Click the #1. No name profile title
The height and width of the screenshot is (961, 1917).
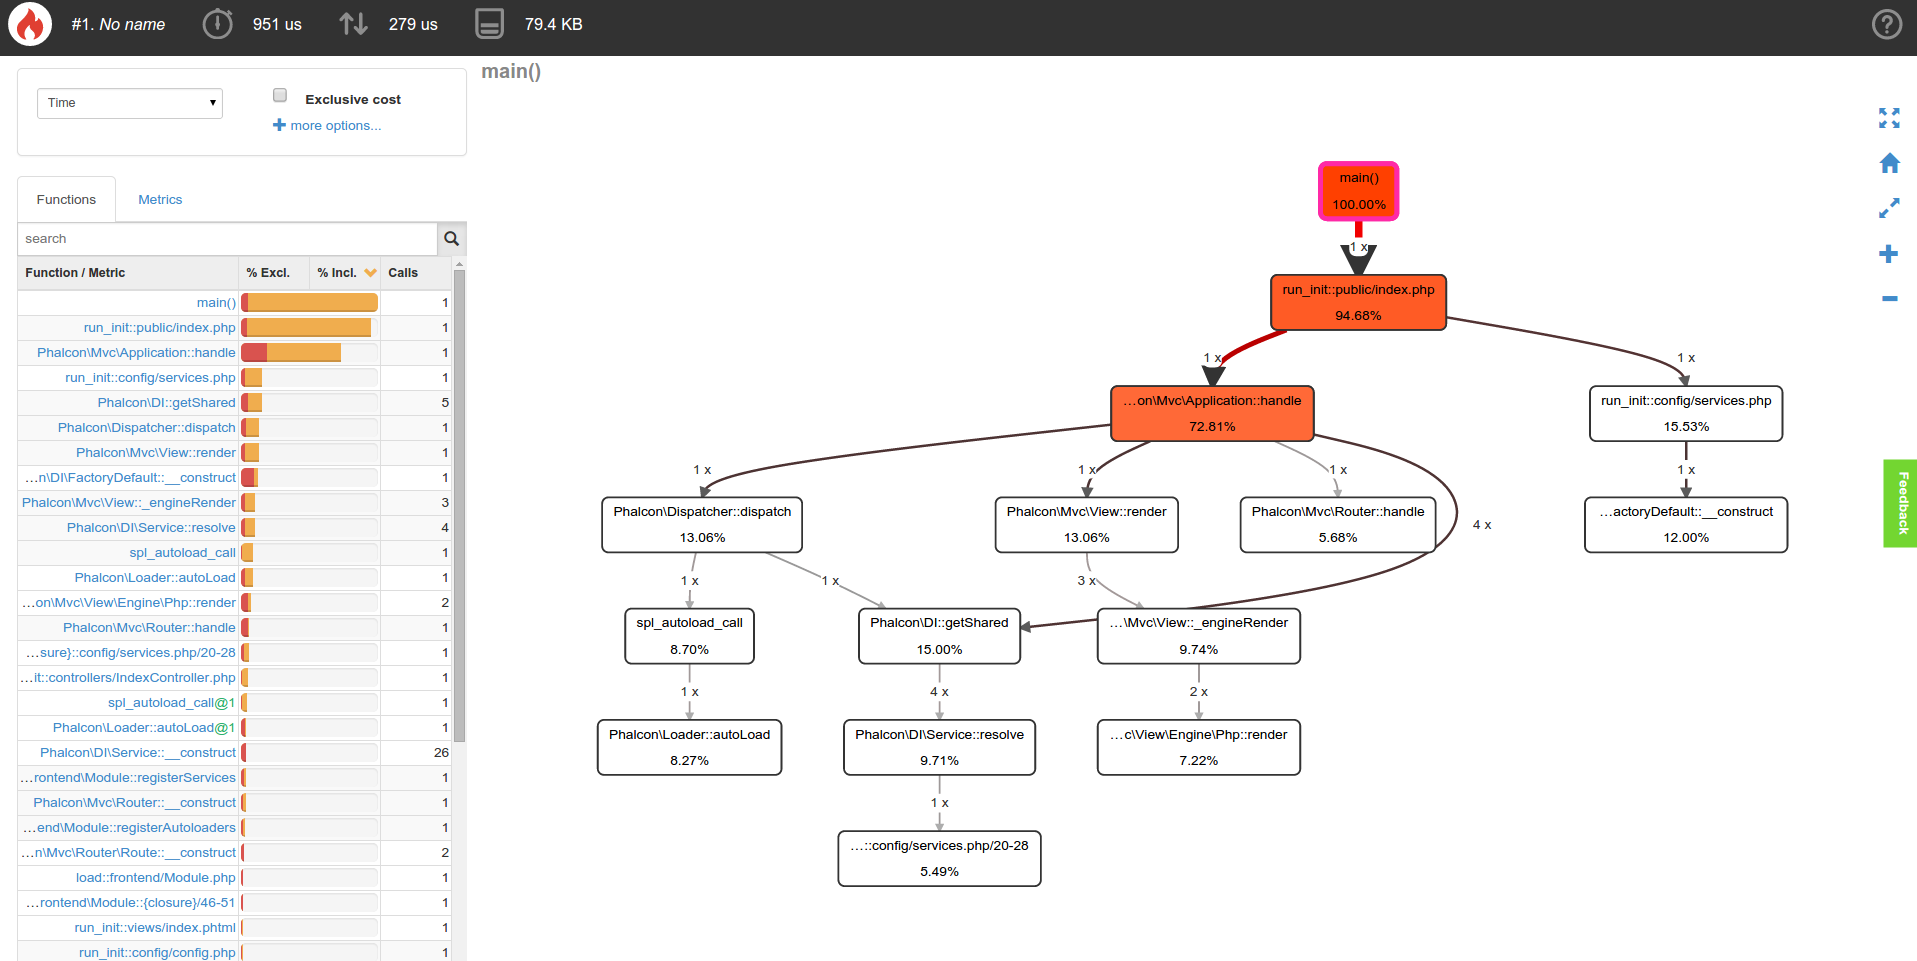click(118, 24)
